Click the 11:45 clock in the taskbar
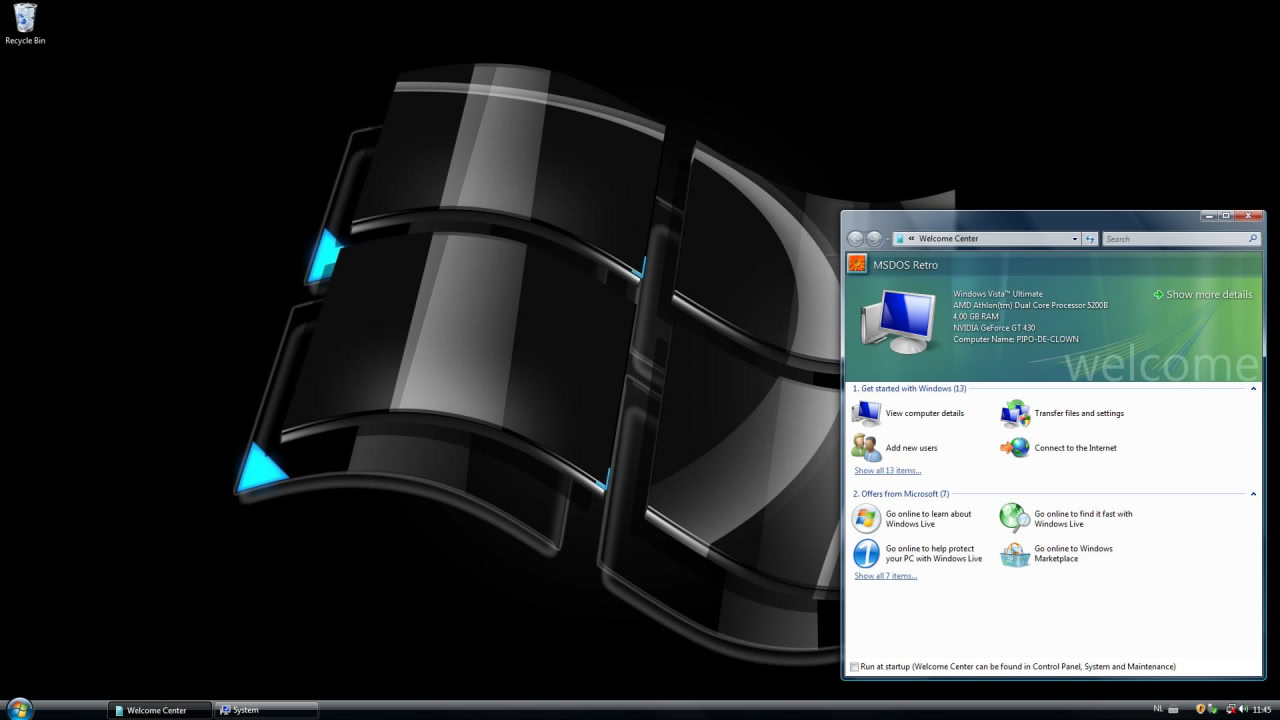 pyautogui.click(x=1262, y=709)
